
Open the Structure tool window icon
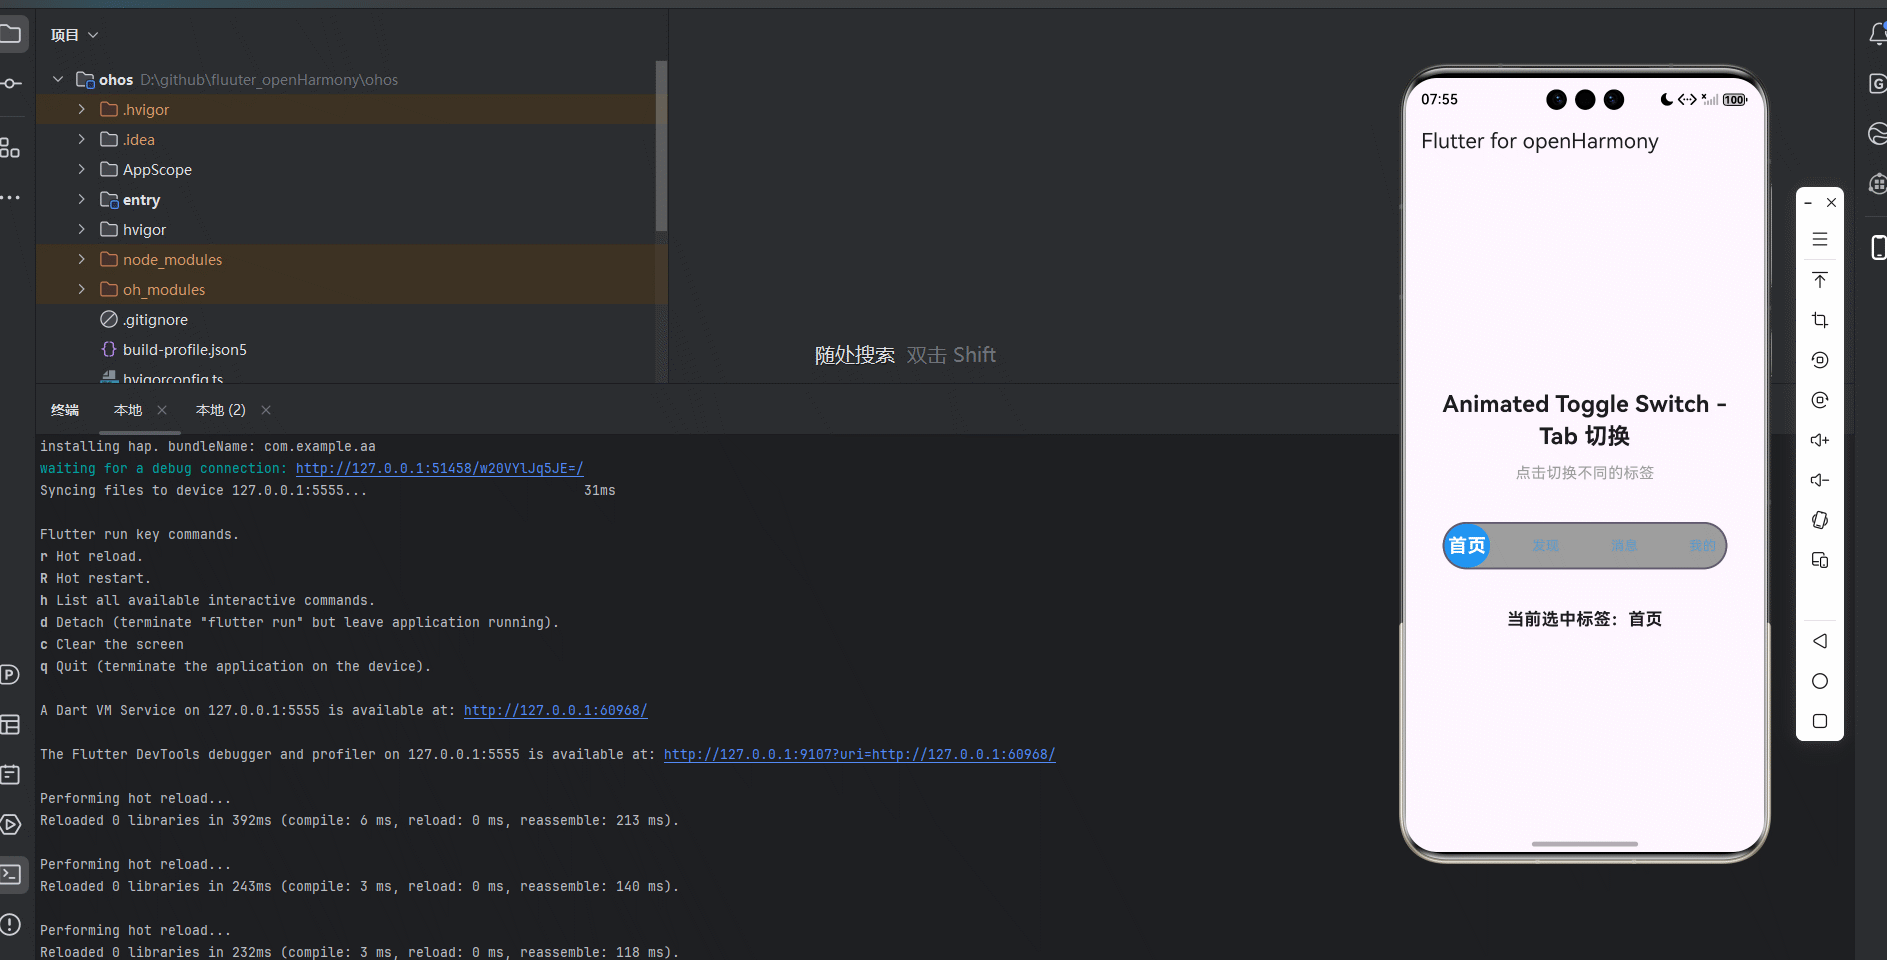click(x=10, y=148)
